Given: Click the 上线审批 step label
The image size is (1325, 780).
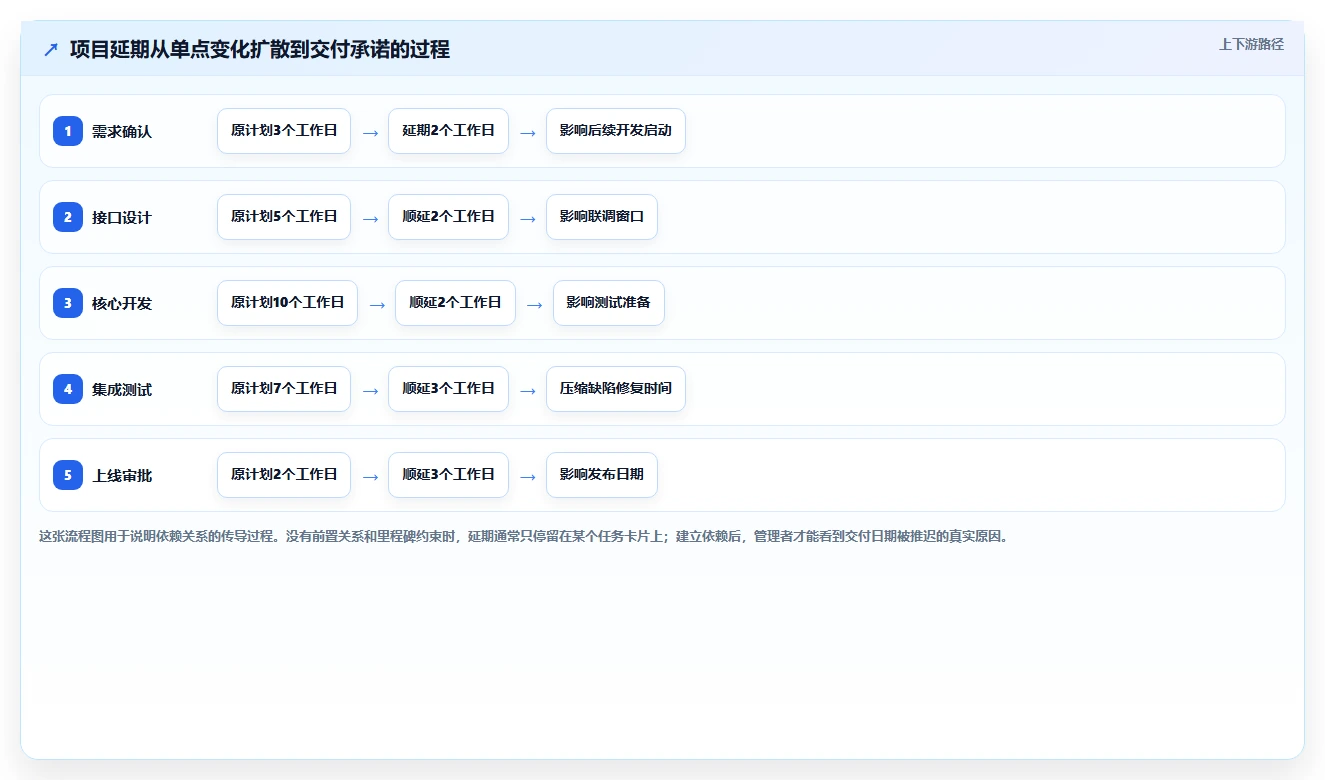Looking at the screenshot, I should pyautogui.click(x=122, y=475).
